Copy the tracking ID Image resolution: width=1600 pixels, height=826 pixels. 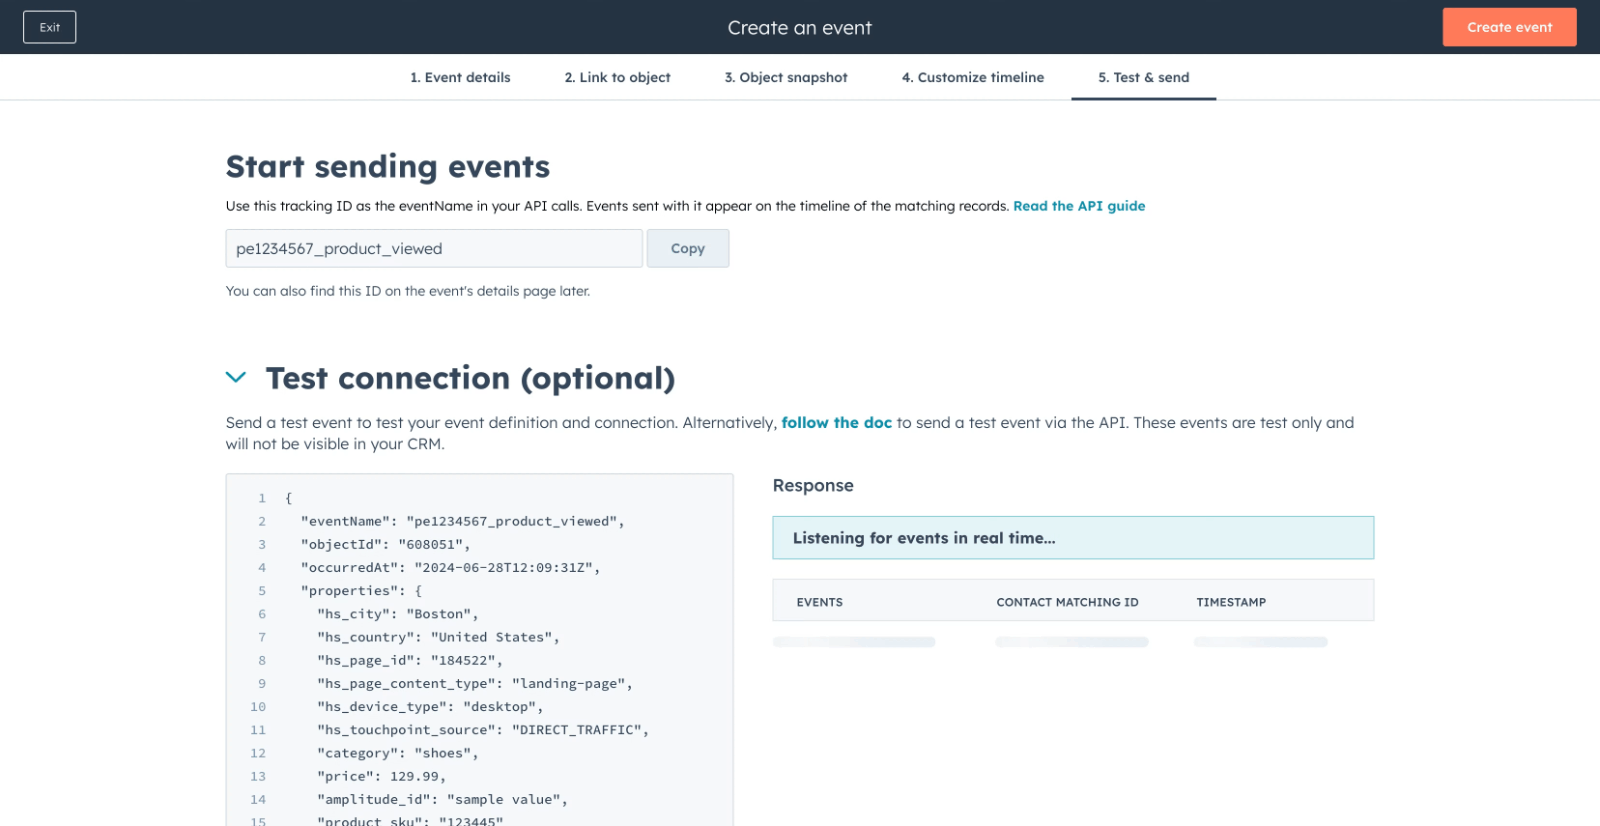(x=688, y=248)
